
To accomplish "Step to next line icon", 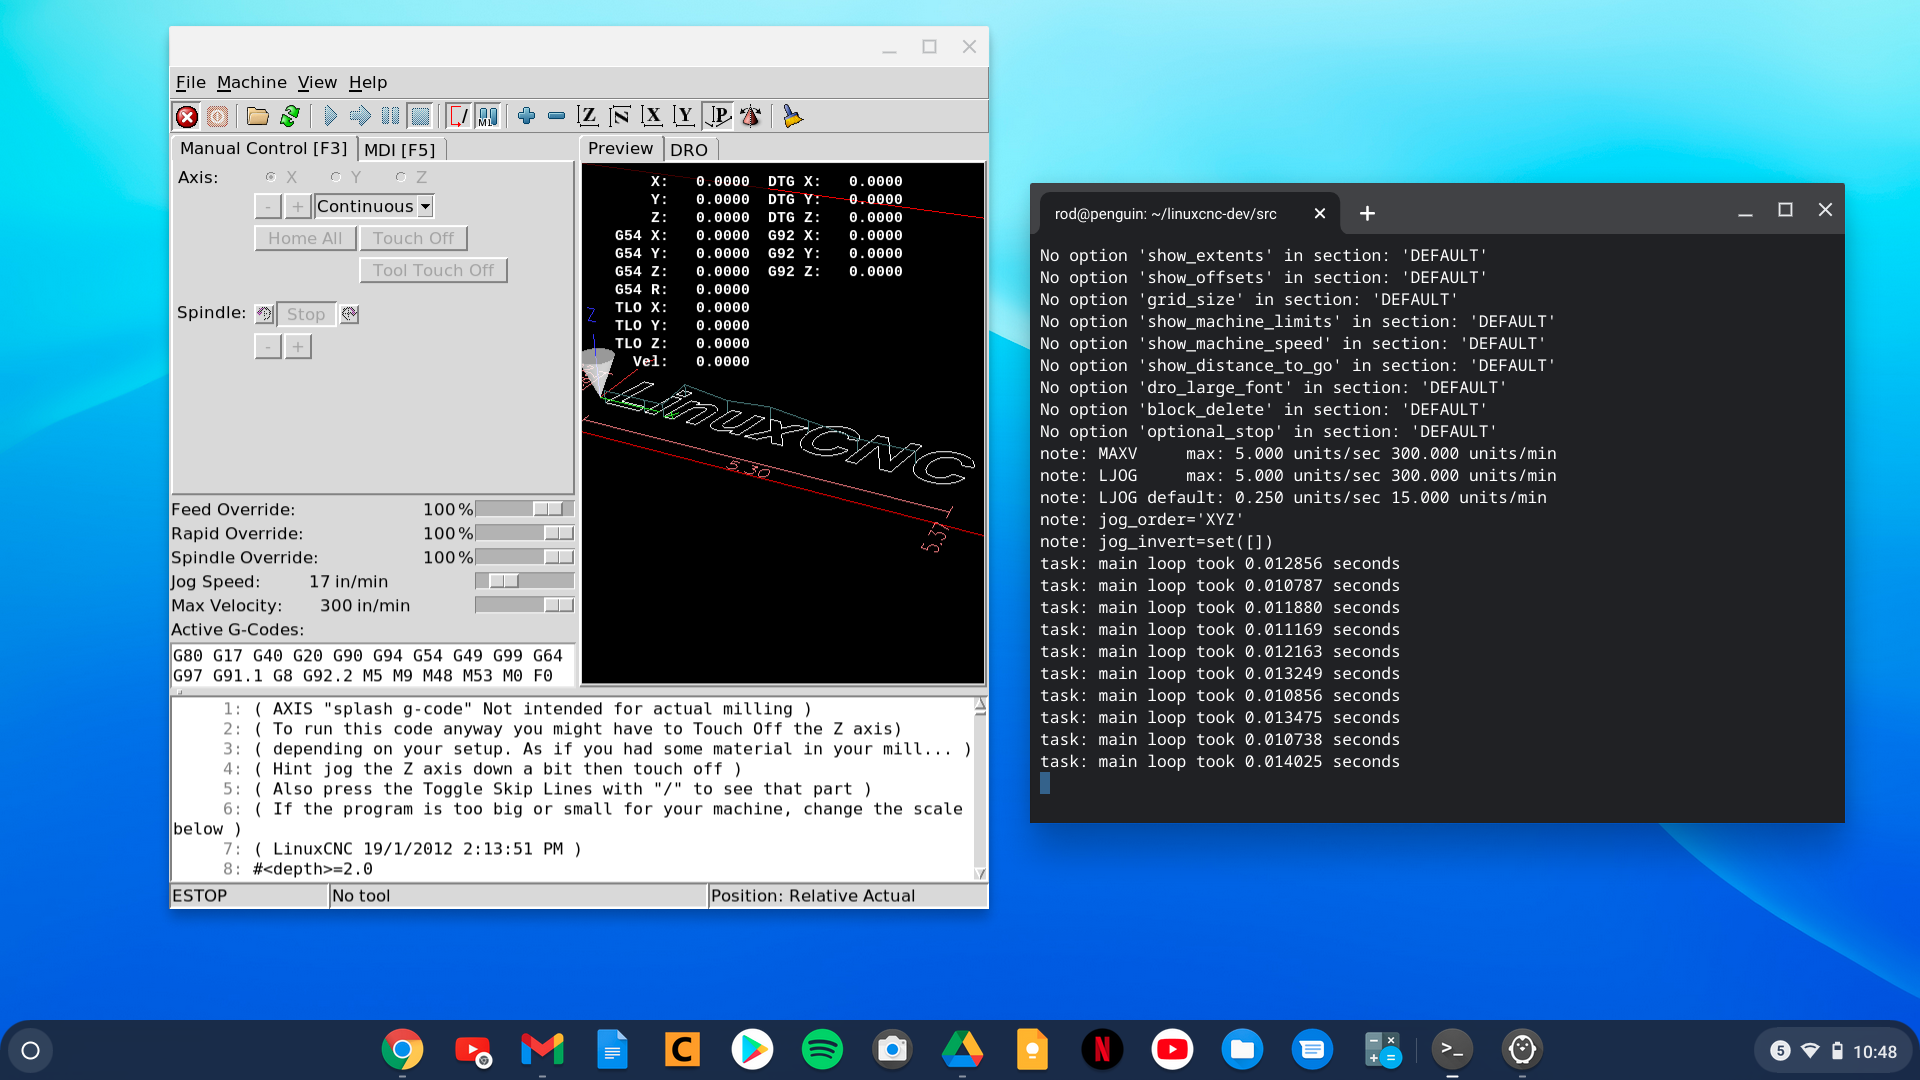I will (x=360, y=117).
